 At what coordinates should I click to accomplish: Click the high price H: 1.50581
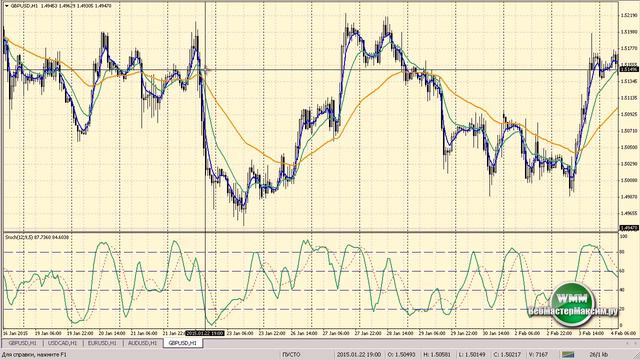437,355
